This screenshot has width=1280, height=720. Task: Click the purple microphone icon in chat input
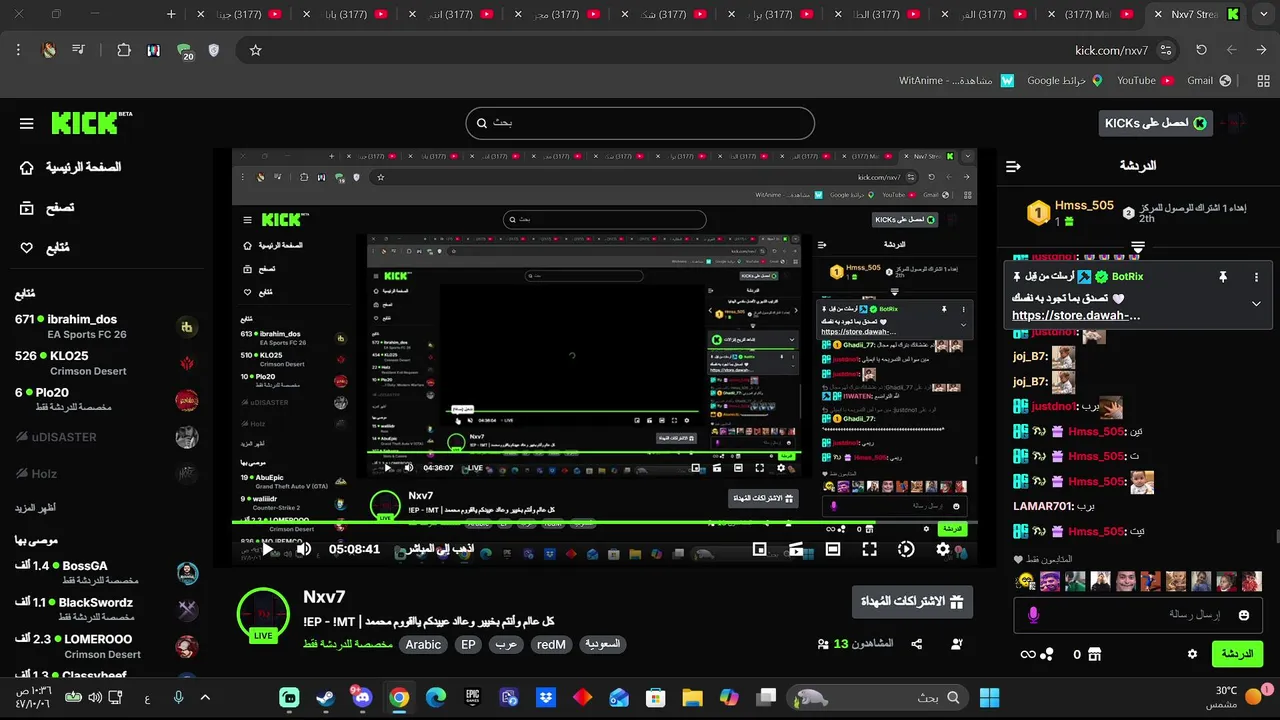1033,615
